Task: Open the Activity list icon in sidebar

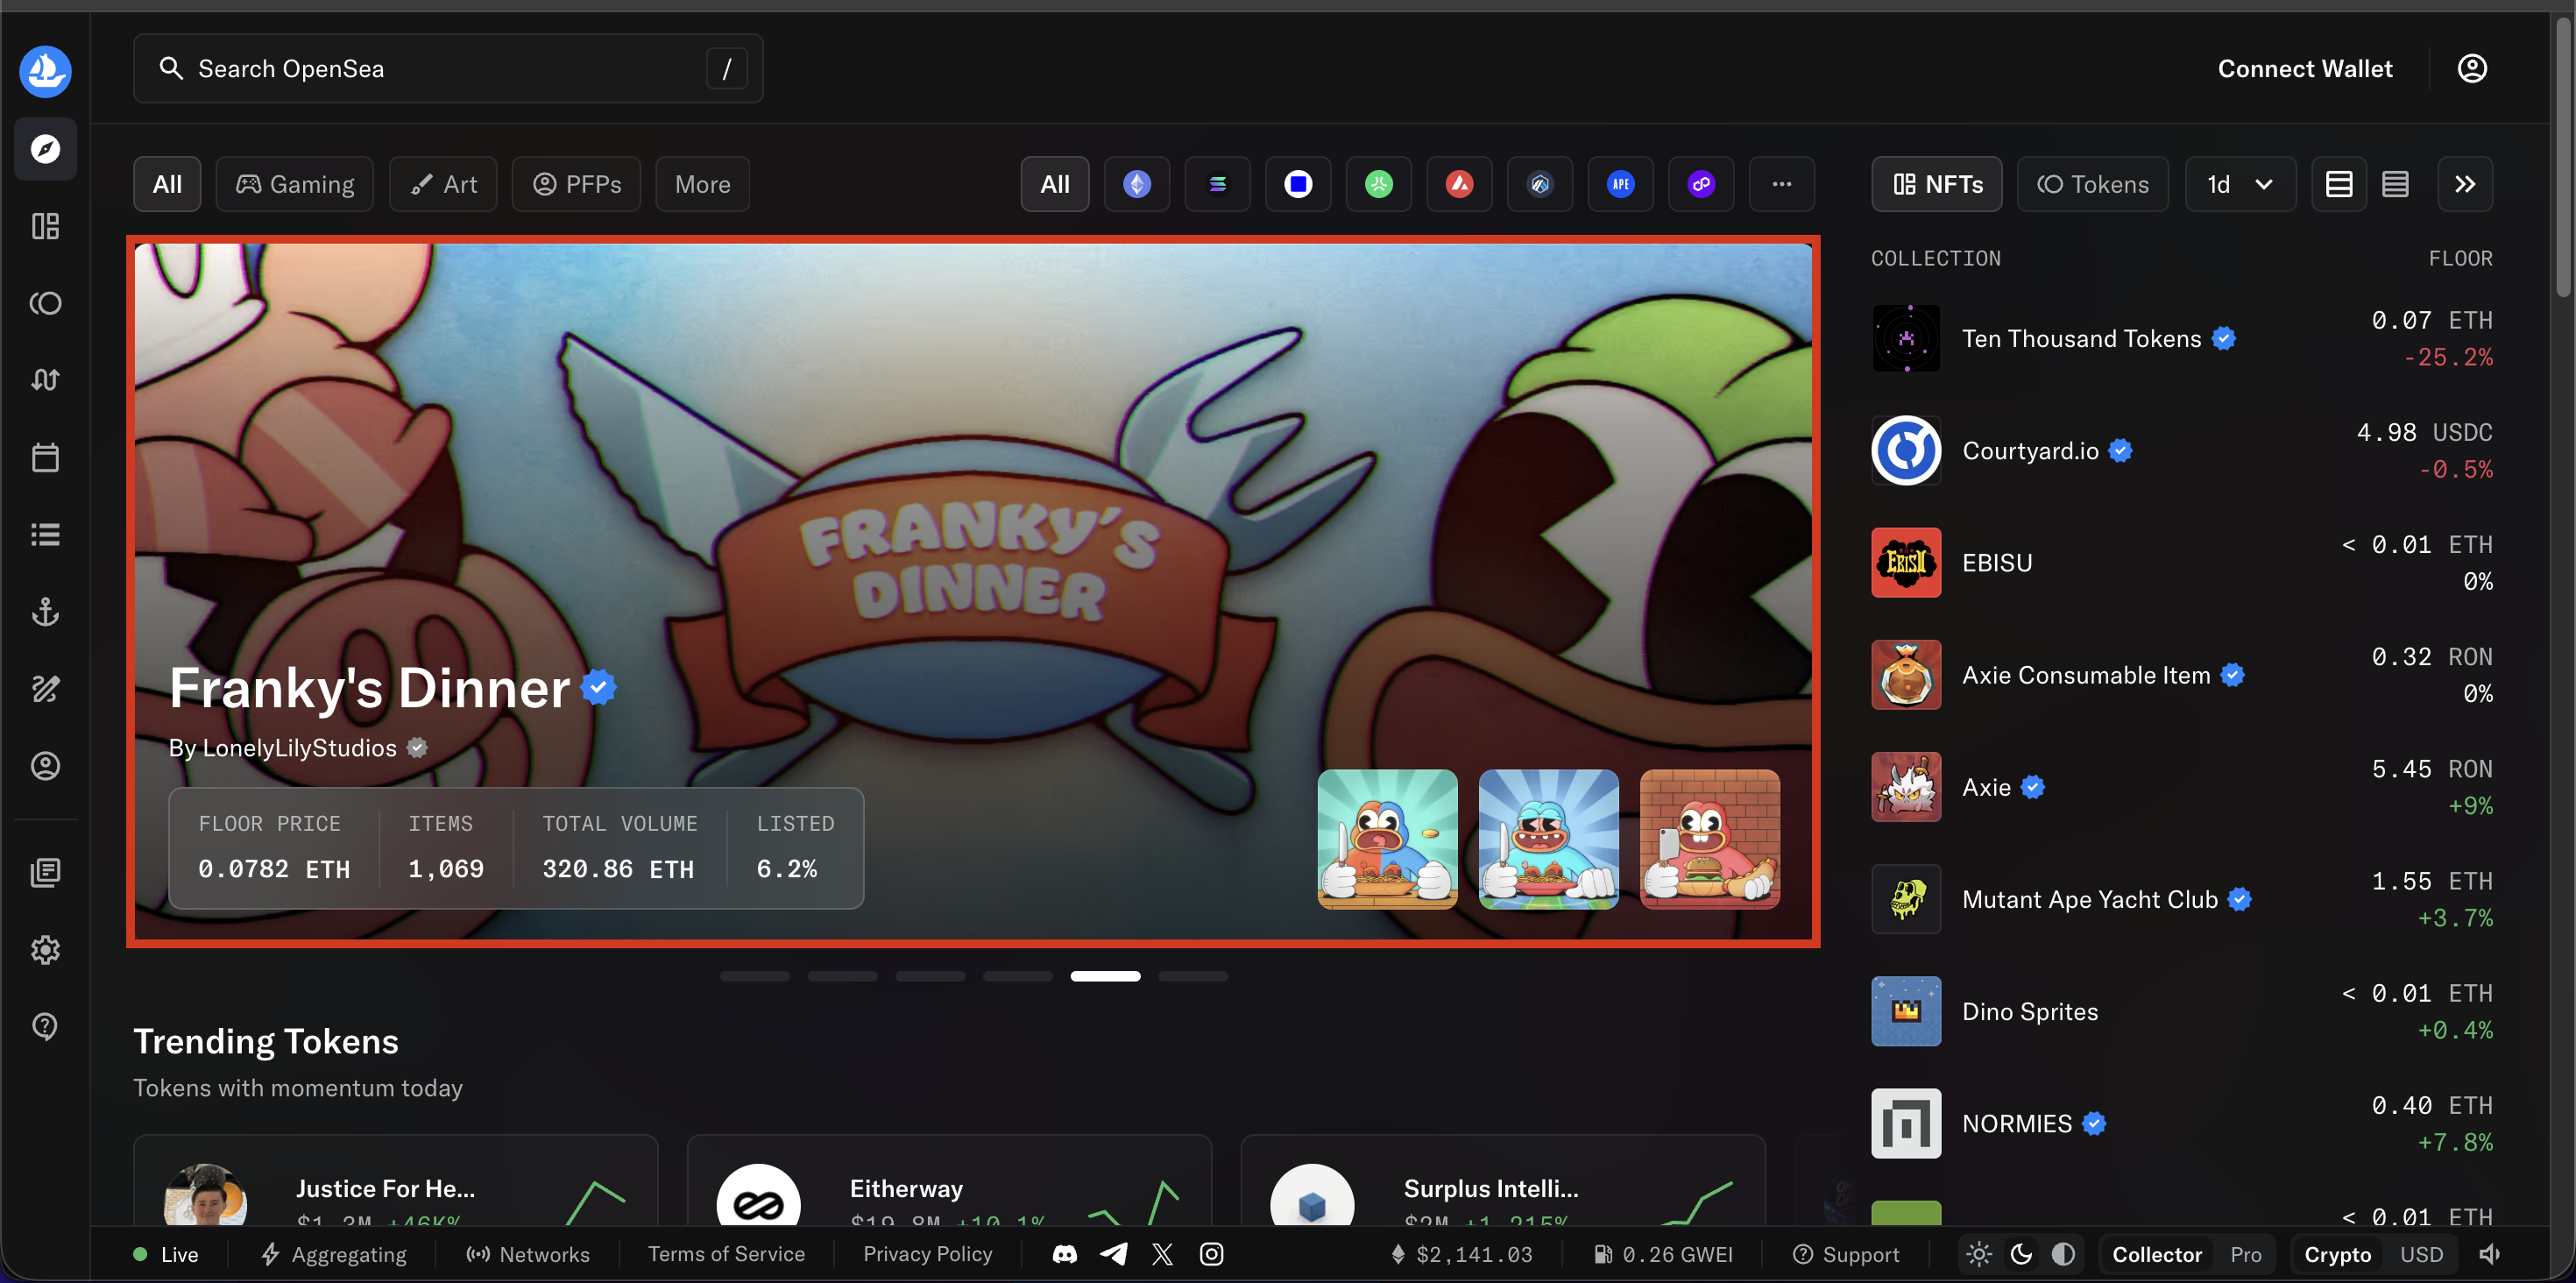Action: pyautogui.click(x=45, y=535)
